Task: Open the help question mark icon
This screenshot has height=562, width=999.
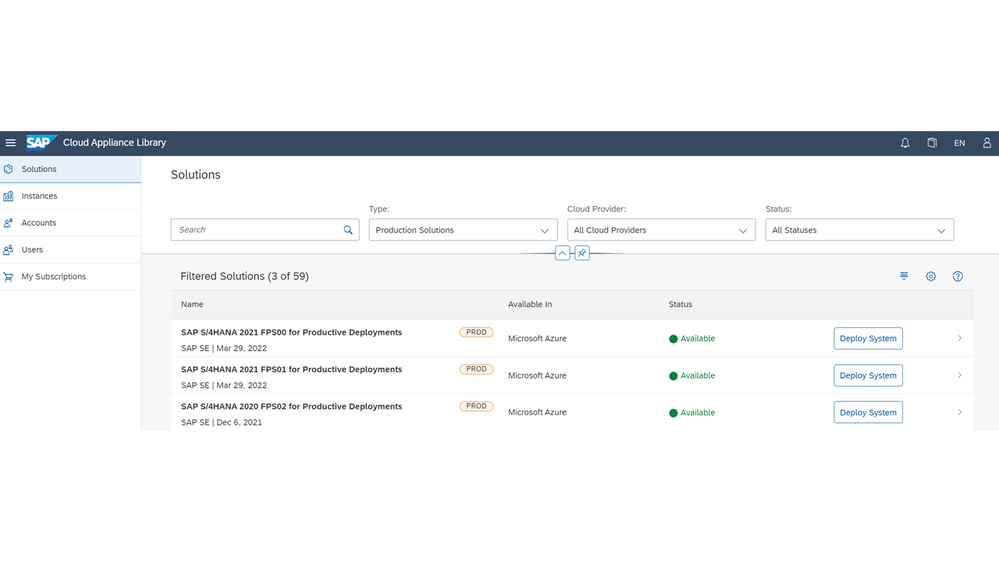Action: click(958, 276)
